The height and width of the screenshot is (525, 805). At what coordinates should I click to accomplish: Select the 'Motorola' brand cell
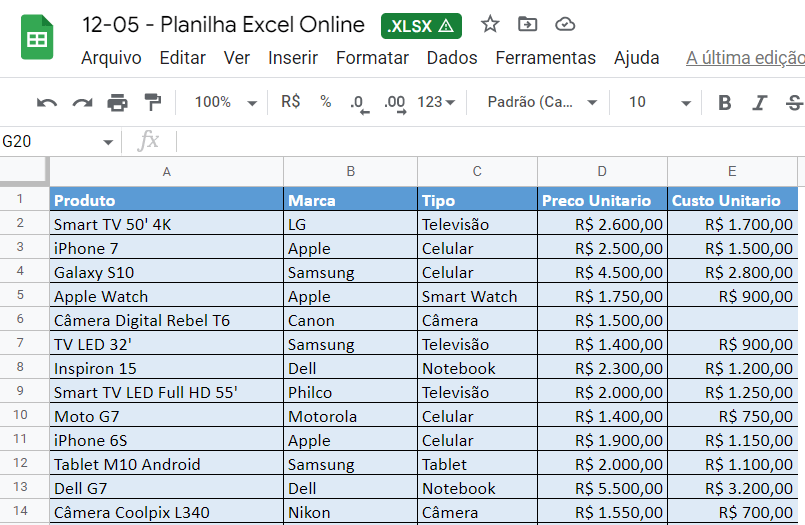(350, 416)
